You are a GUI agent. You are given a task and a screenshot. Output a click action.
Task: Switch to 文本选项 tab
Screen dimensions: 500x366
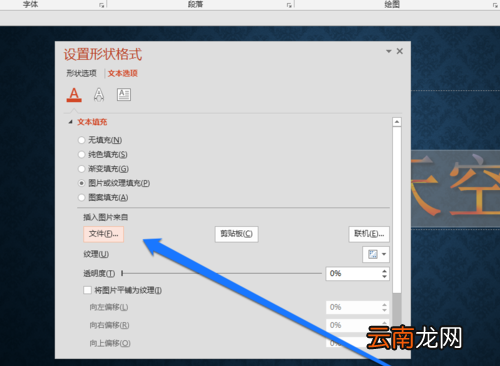[x=123, y=73]
